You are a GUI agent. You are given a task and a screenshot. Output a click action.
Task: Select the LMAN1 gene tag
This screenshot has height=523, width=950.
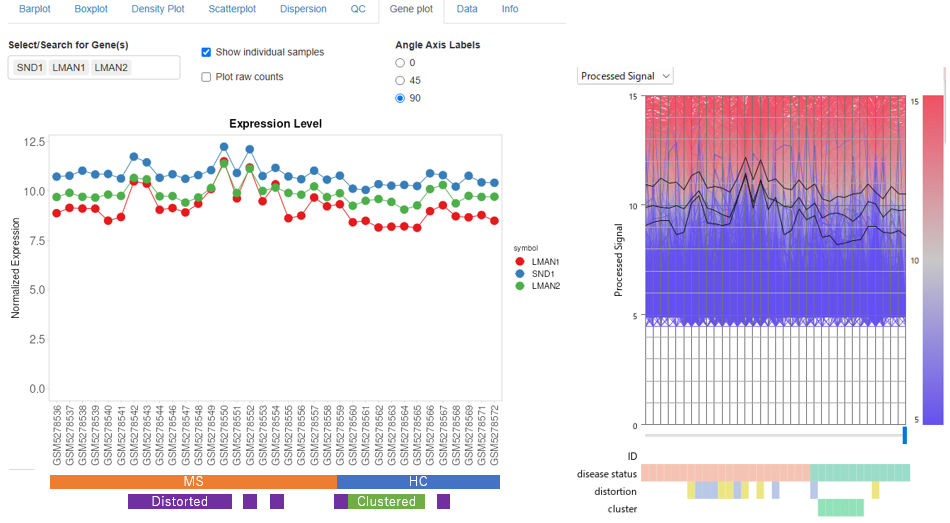[68, 67]
